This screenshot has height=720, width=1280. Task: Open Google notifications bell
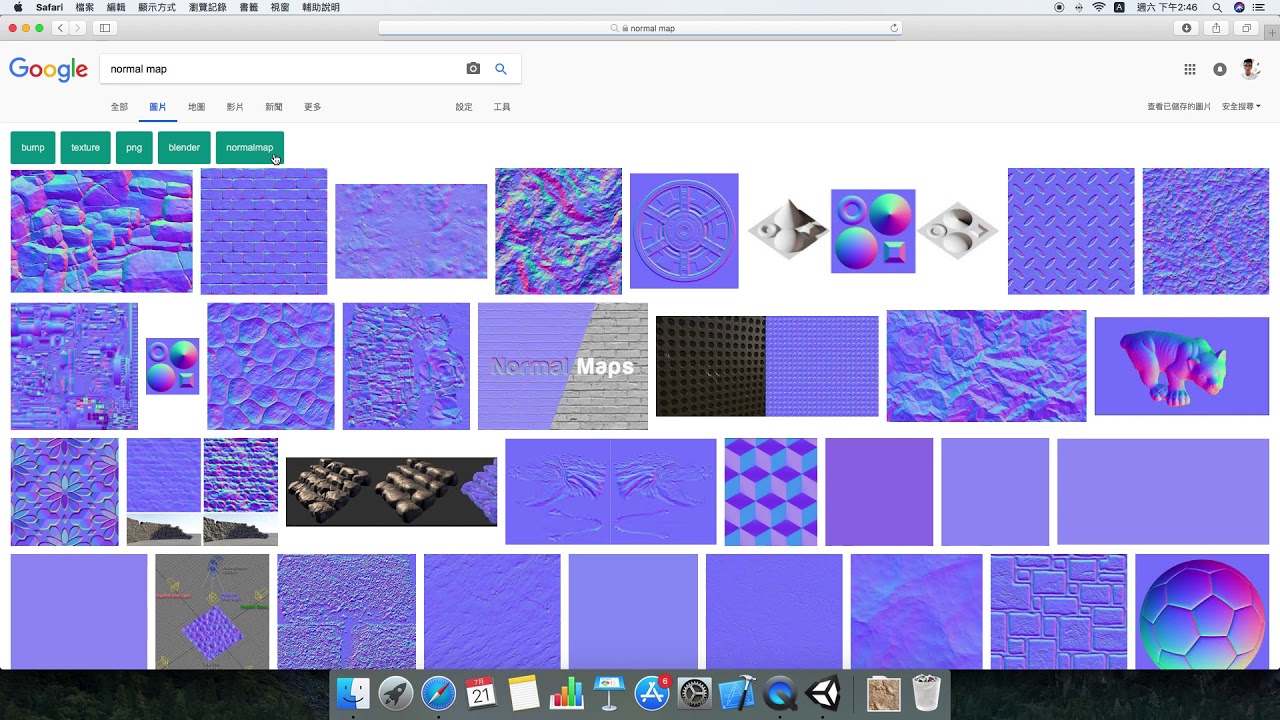1220,69
